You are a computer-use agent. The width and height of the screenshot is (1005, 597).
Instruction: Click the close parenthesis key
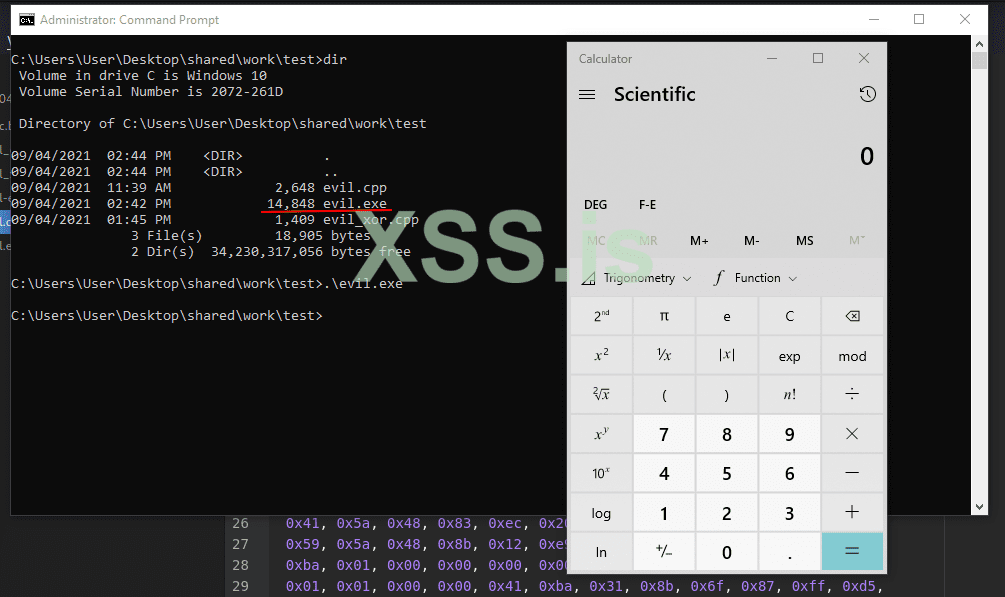tap(727, 394)
